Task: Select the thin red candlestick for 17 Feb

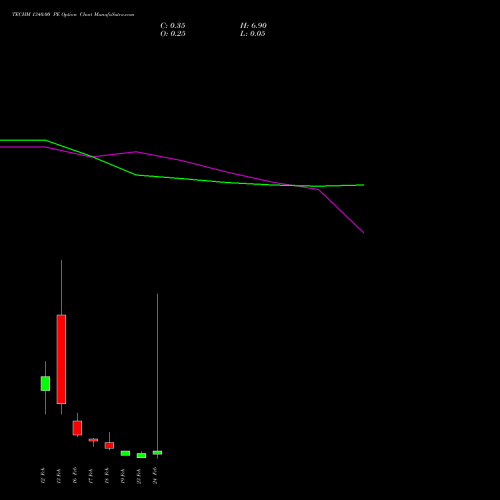Action: [93, 440]
